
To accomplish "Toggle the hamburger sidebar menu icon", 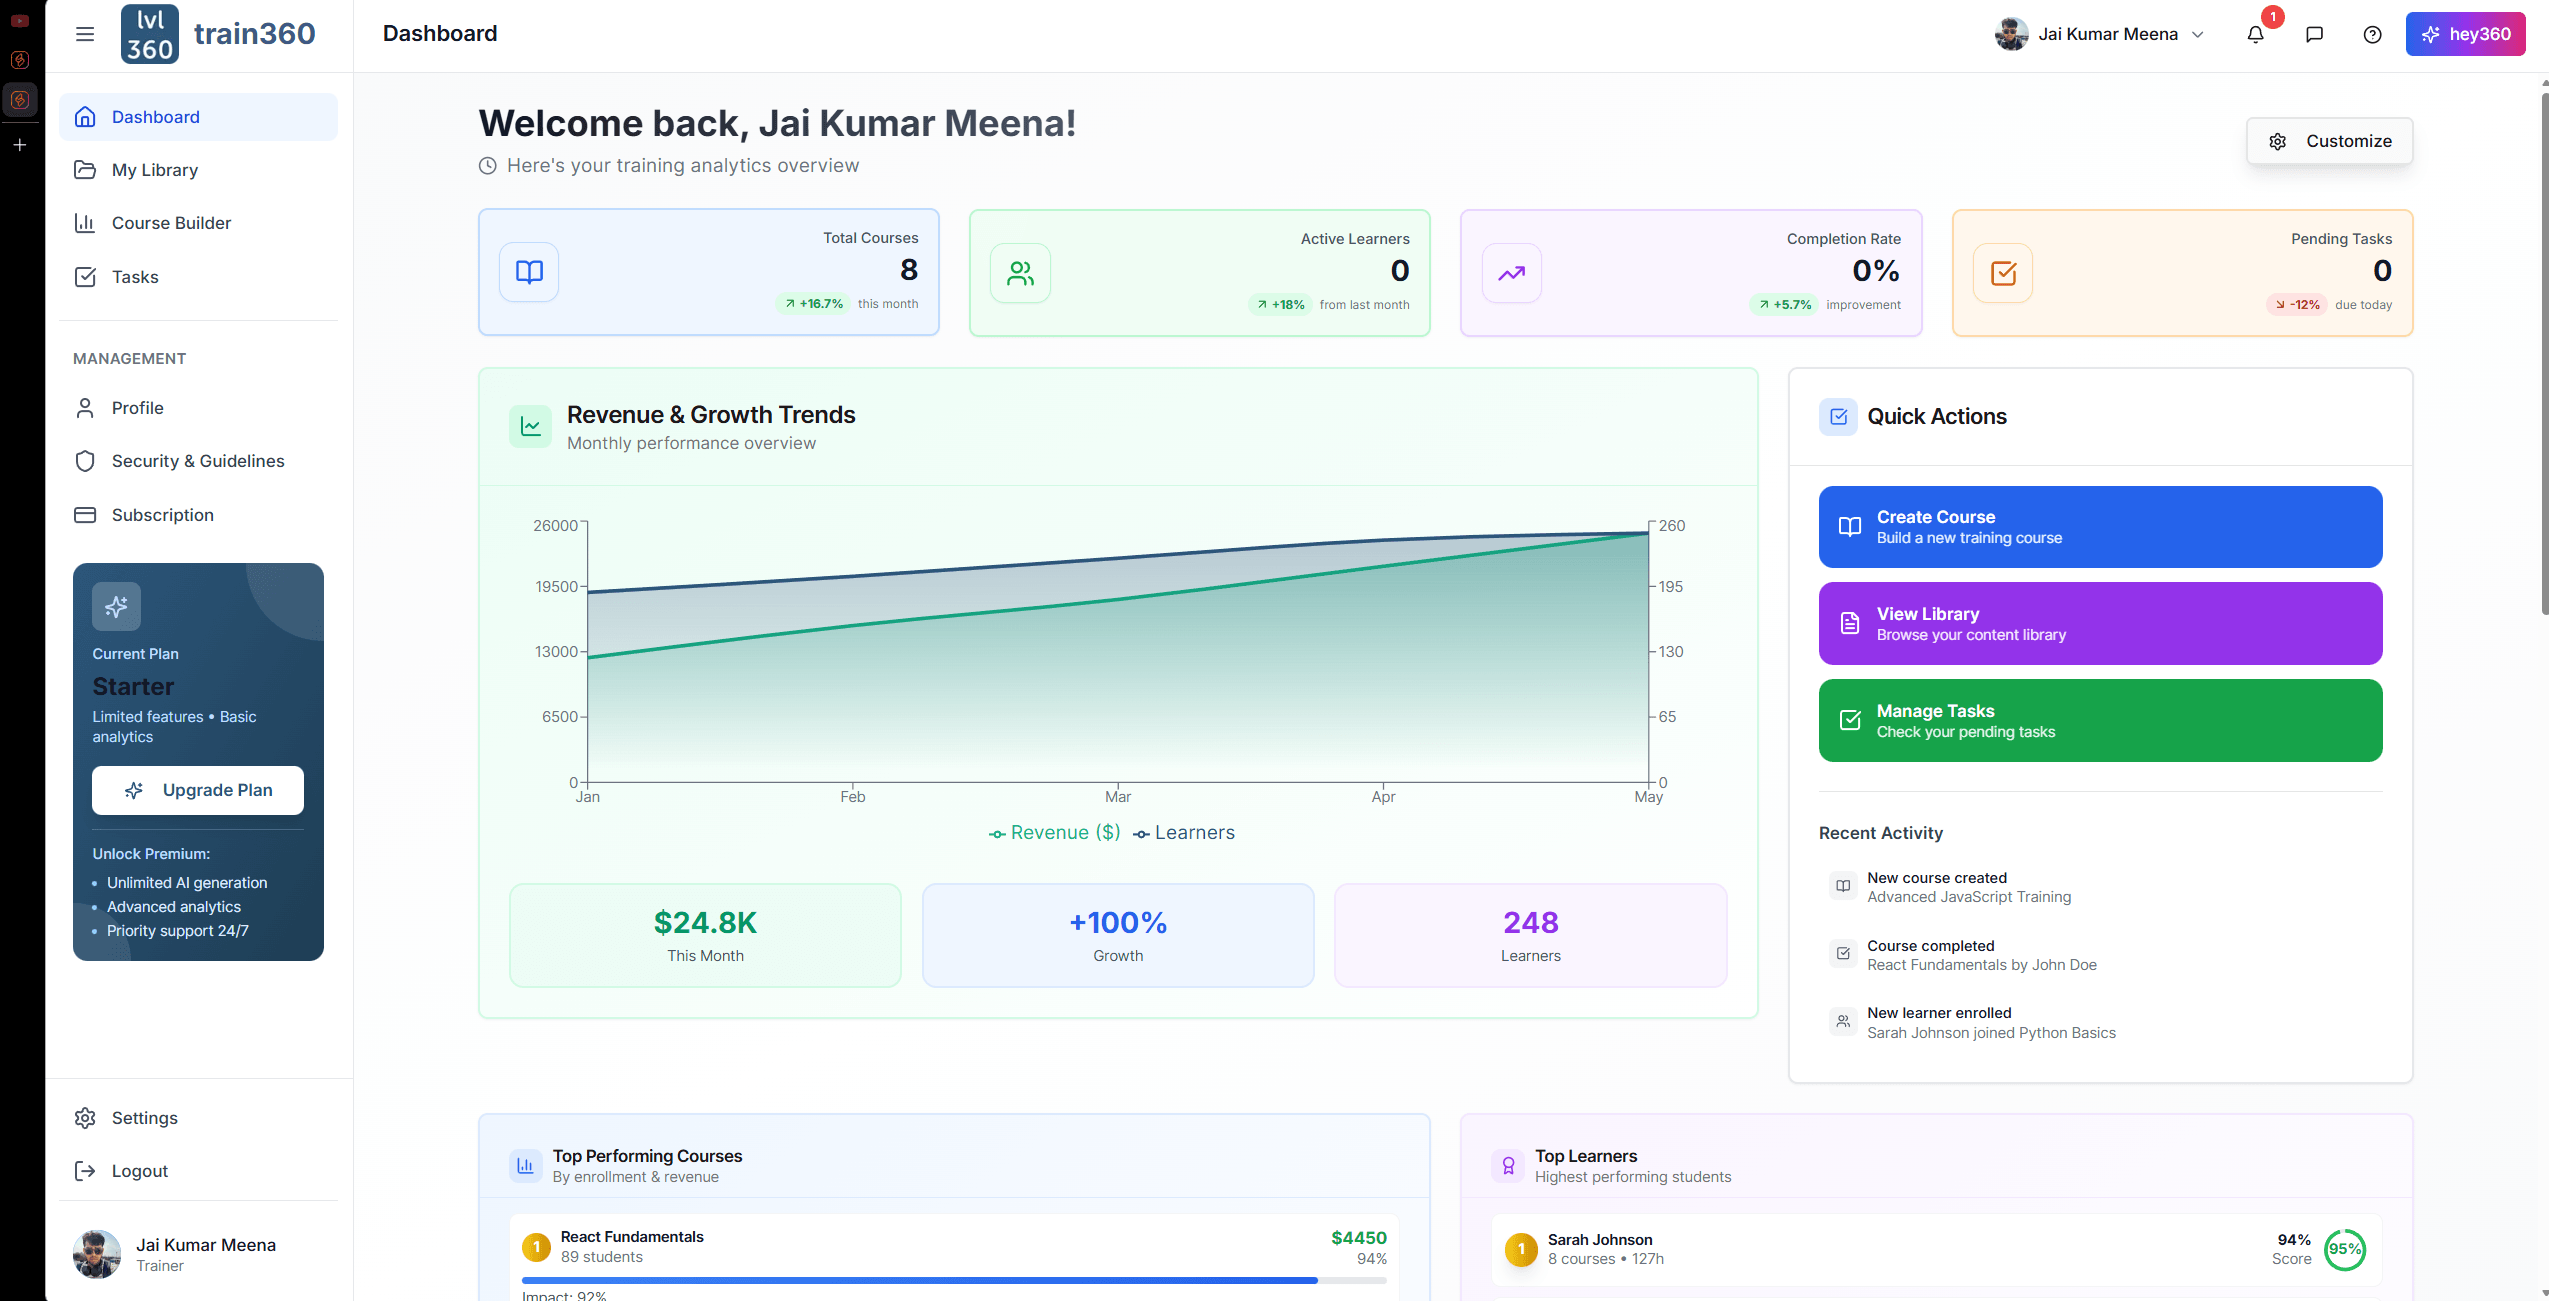I will [x=85, y=34].
